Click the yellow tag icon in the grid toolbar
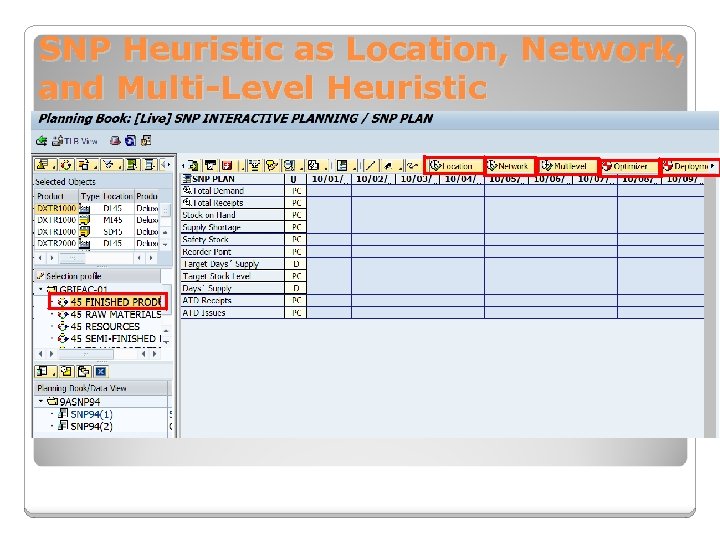720x540 pixels. pos(272,166)
